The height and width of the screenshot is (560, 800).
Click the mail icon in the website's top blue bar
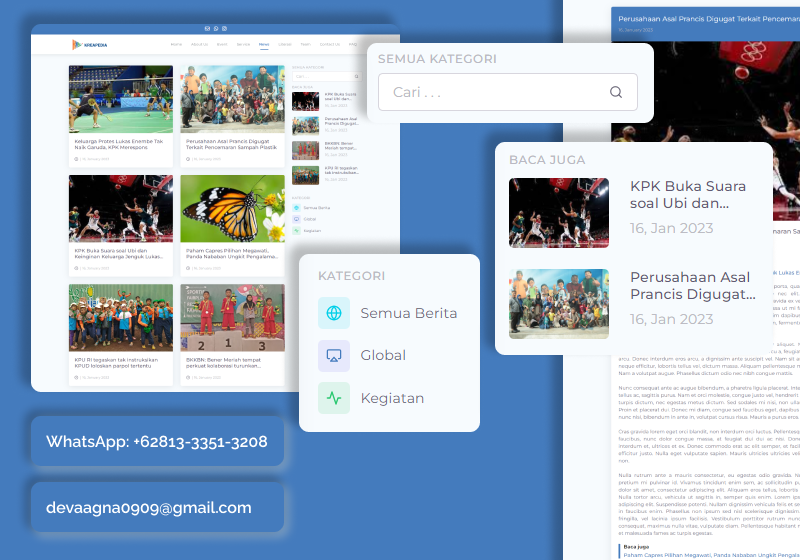pos(207,29)
